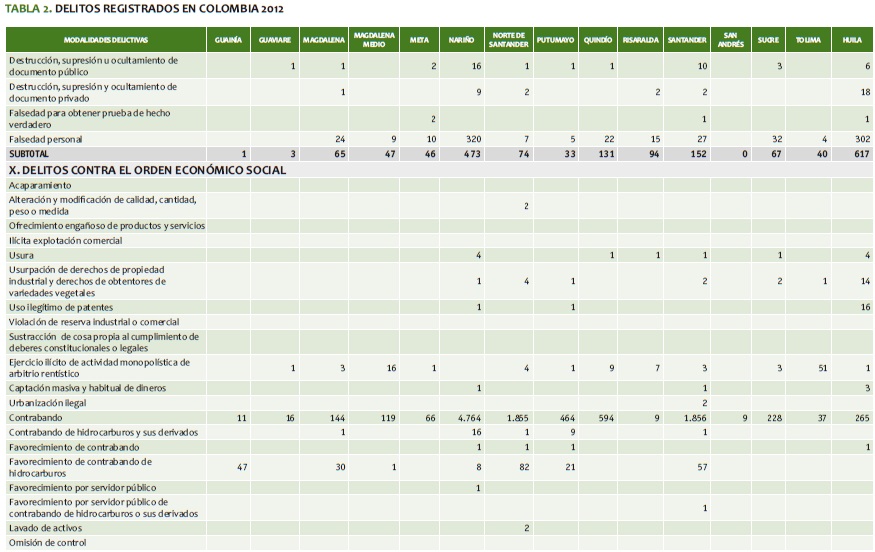The image size is (875, 552).
Task: Select the MODALIDADES DELICTIVAS header cell
Action: coord(106,40)
